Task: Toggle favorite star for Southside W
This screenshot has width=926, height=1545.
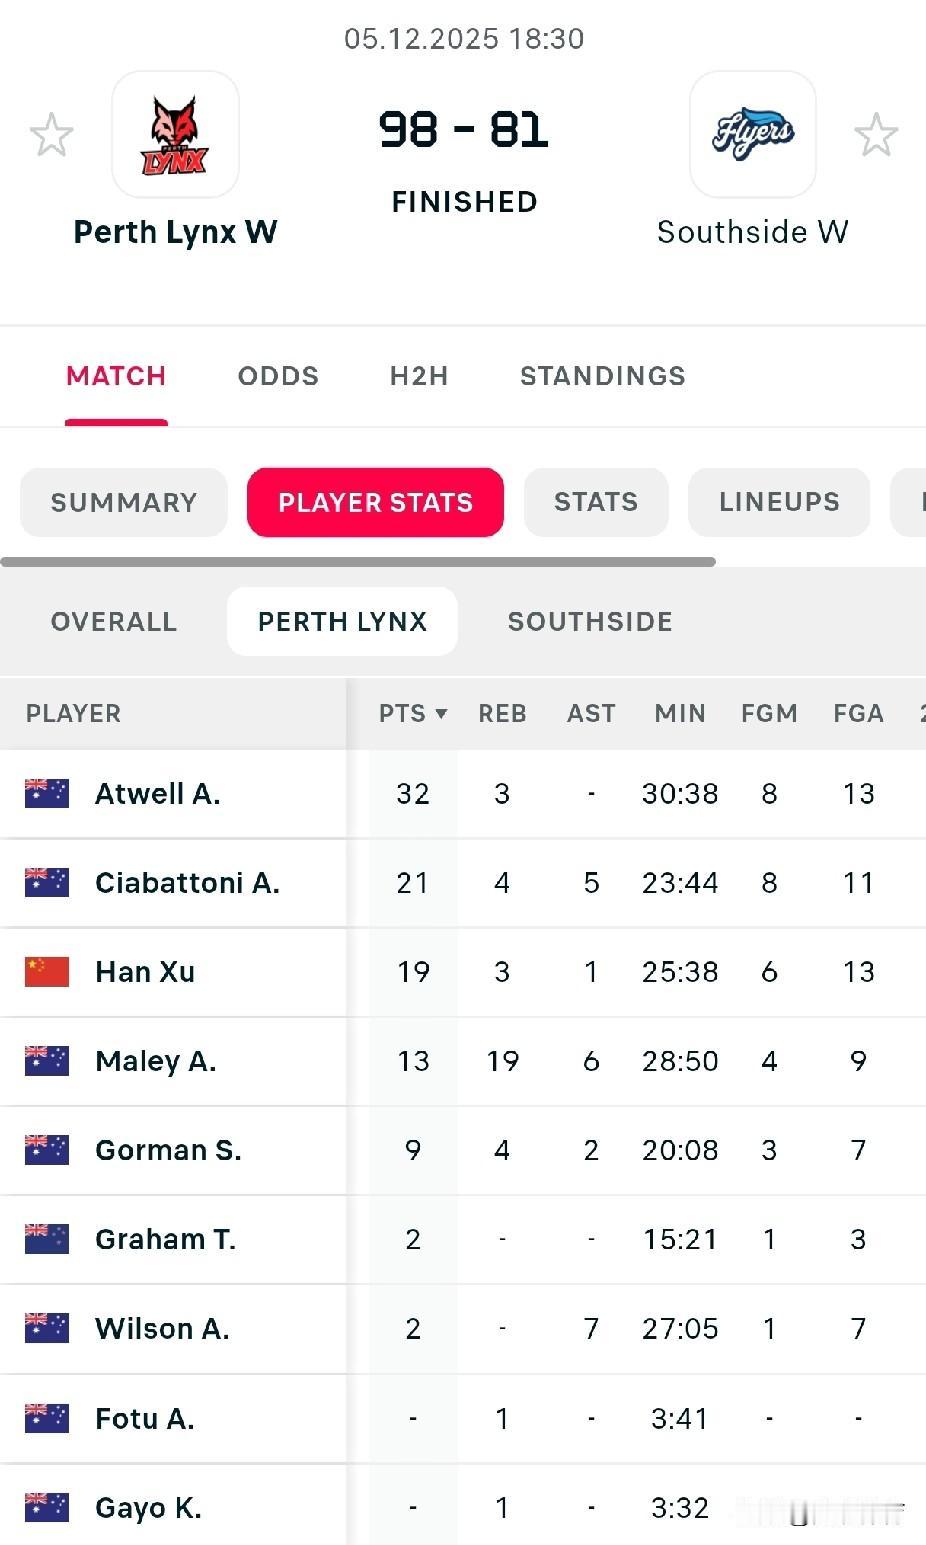Action: point(876,135)
